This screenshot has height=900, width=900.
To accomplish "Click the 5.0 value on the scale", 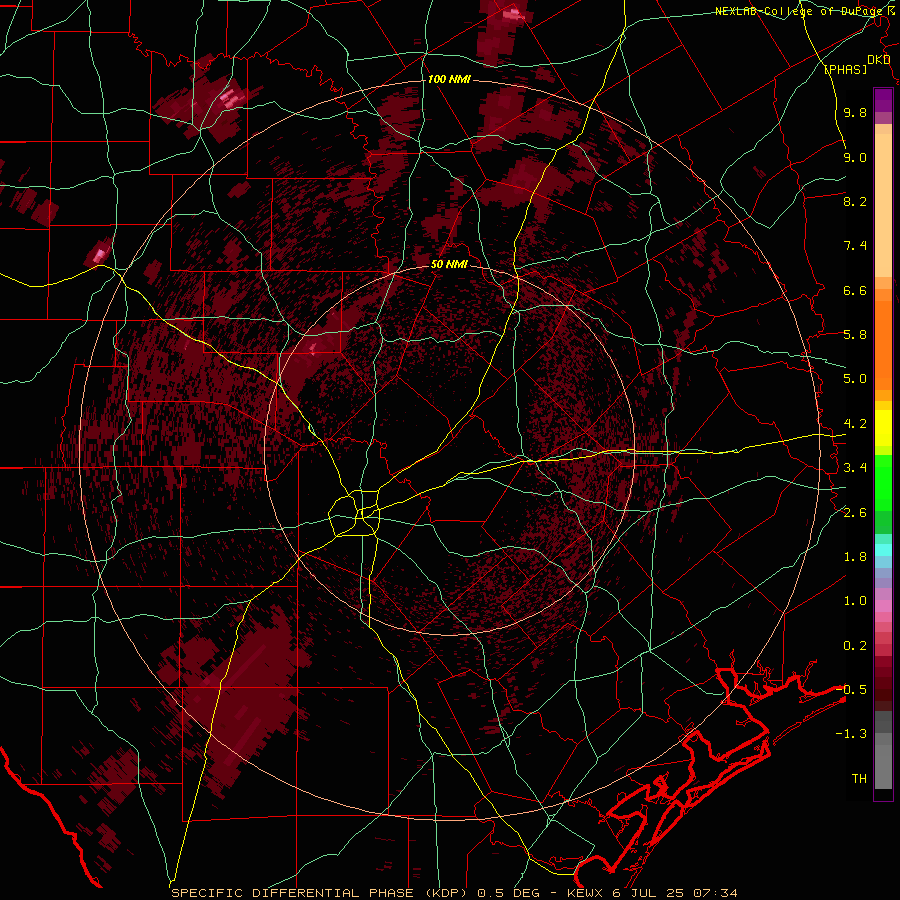I will 855,379.
